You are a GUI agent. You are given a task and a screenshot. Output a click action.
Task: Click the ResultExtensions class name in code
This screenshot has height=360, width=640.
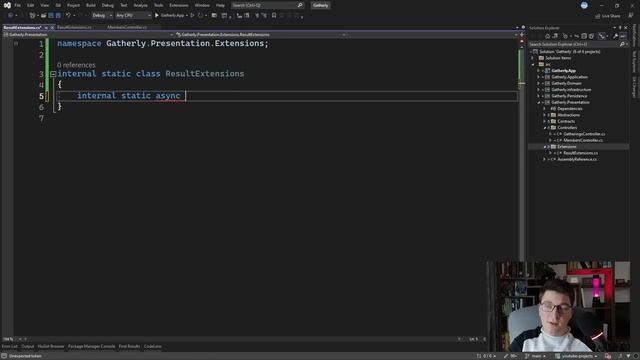pyautogui.click(x=204, y=73)
